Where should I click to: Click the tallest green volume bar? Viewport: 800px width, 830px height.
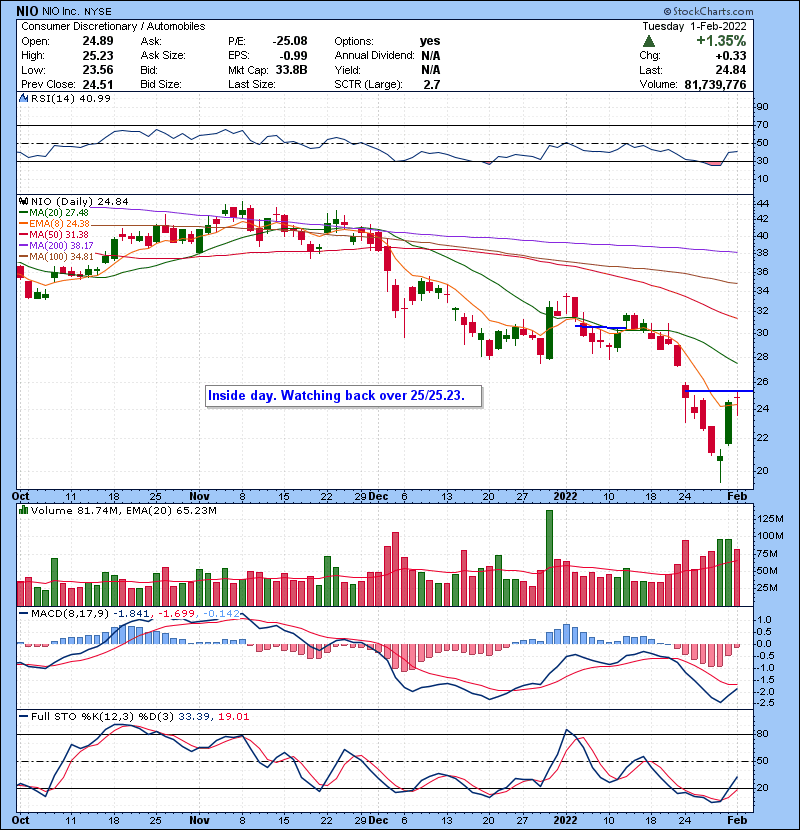tap(549, 558)
